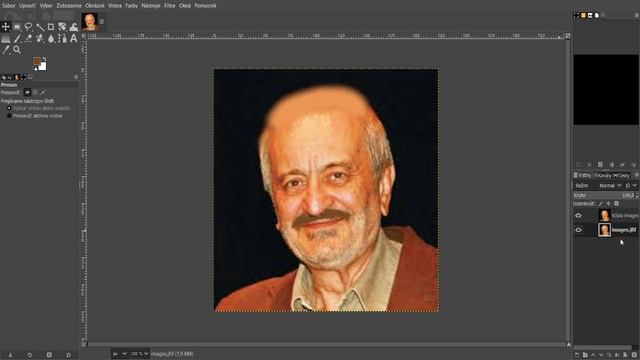Select the Text tool
This screenshot has height=360, width=640.
pos(74,39)
